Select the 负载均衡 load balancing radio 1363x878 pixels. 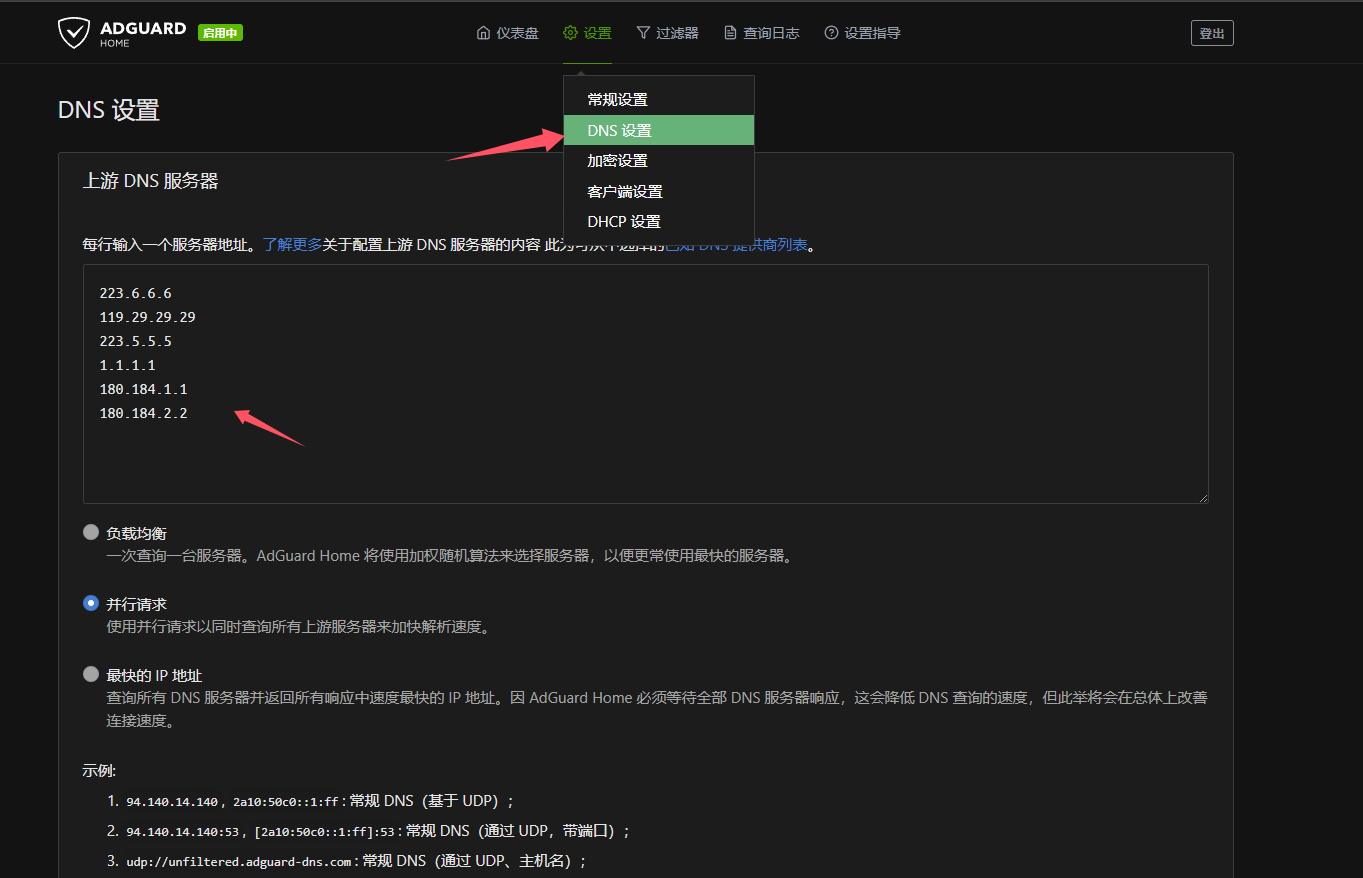(91, 533)
